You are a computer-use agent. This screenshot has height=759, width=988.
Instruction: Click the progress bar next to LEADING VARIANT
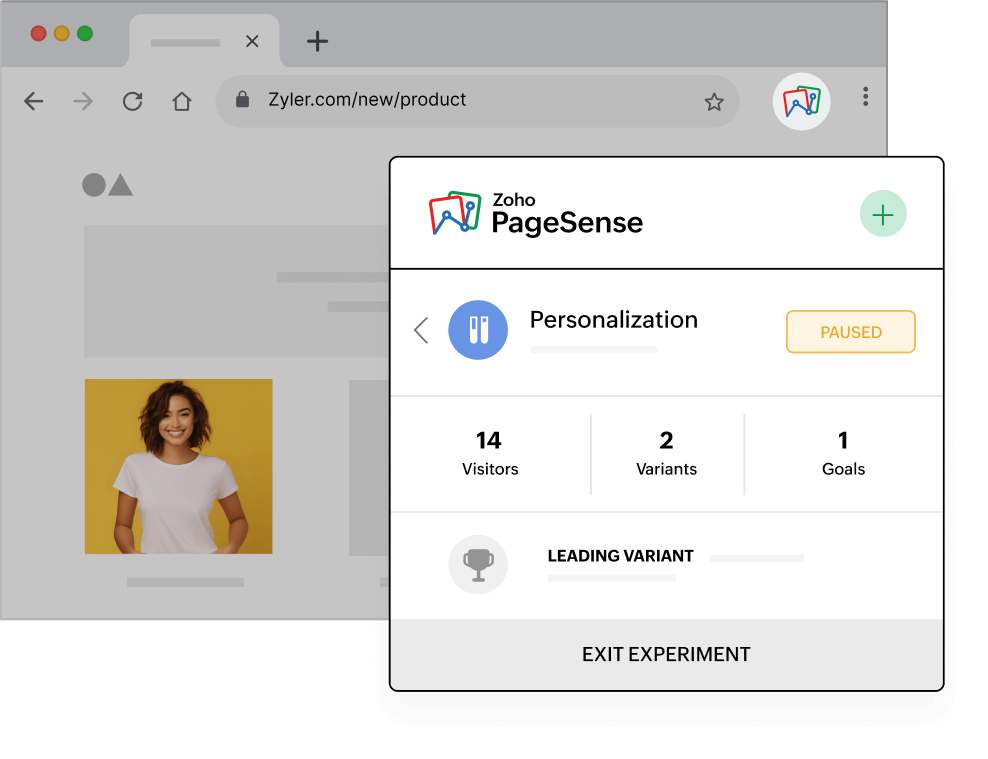click(757, 558)
